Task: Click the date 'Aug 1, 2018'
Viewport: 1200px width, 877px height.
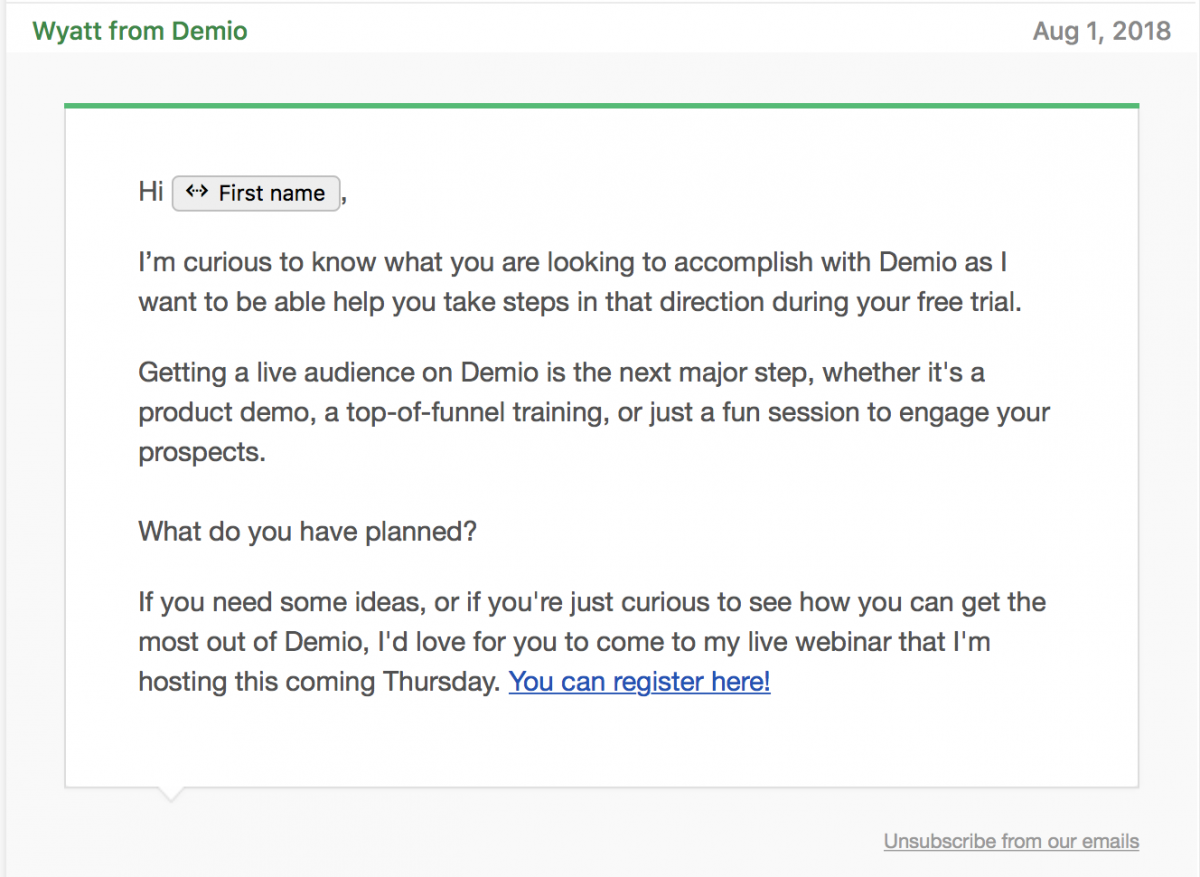Action: (1102, 31)
